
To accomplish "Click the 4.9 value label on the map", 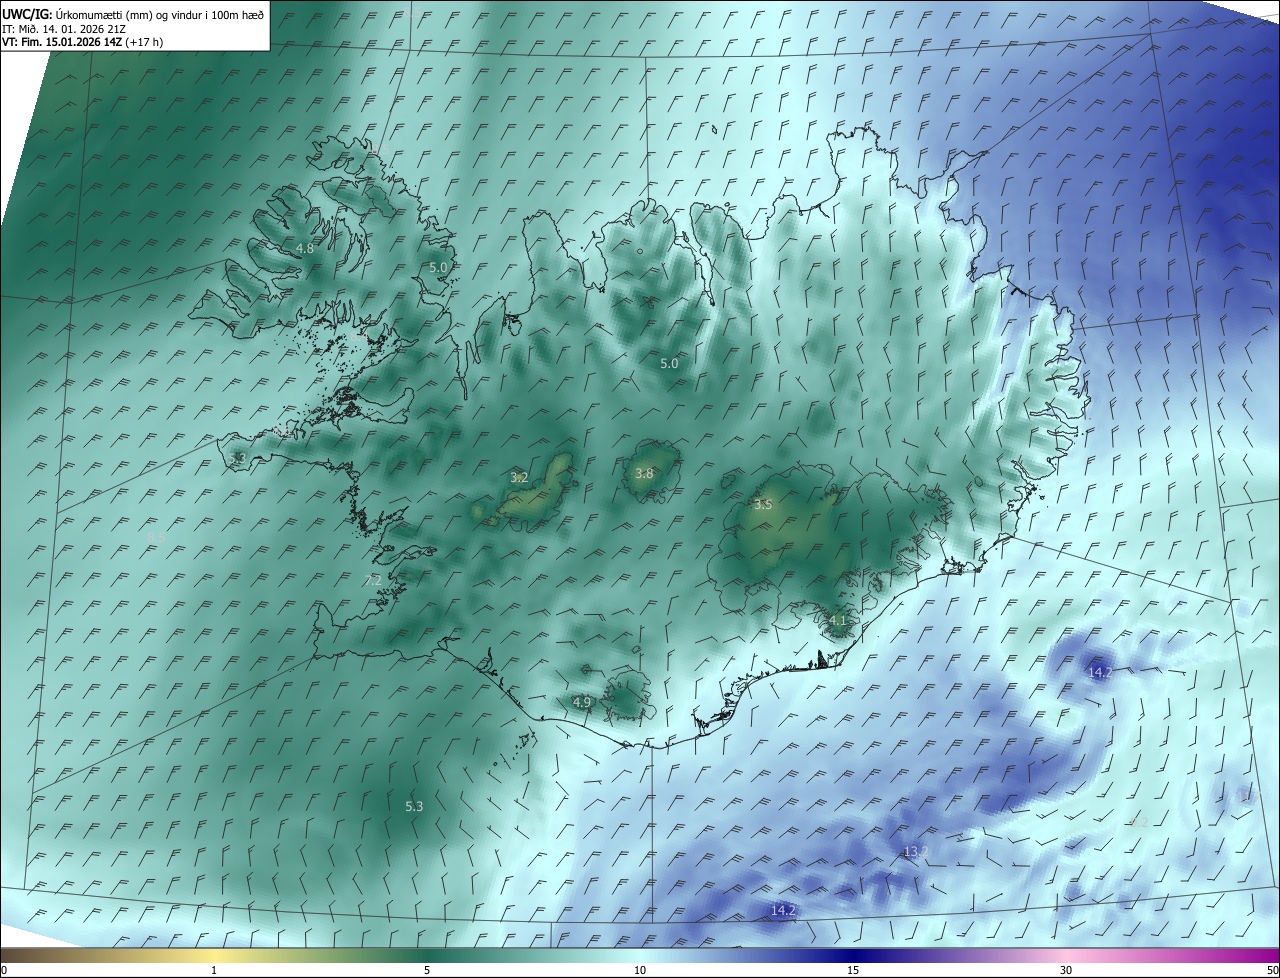I will [x=582, y=703].
